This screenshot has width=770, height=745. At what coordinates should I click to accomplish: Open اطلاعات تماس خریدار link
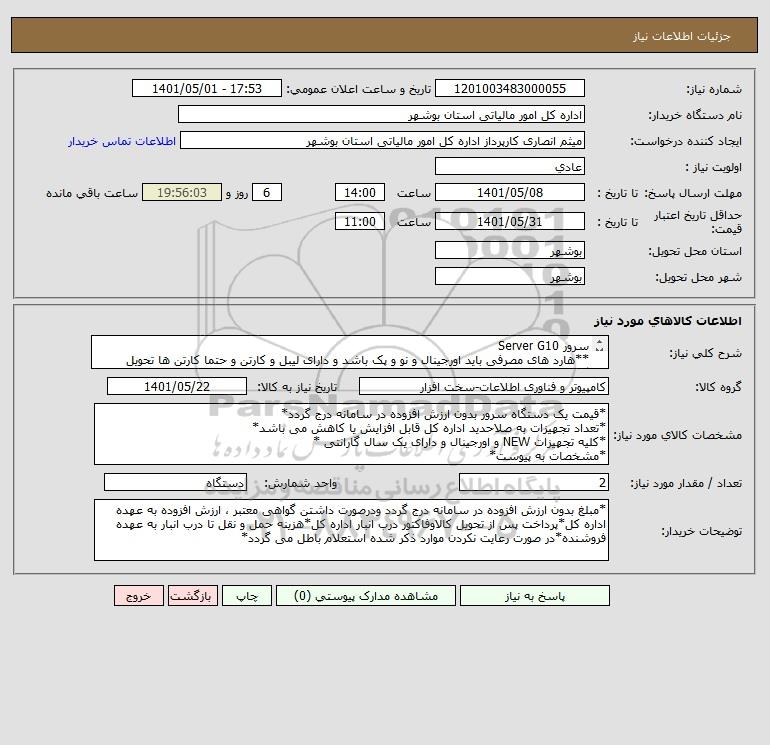click(122, 141)
